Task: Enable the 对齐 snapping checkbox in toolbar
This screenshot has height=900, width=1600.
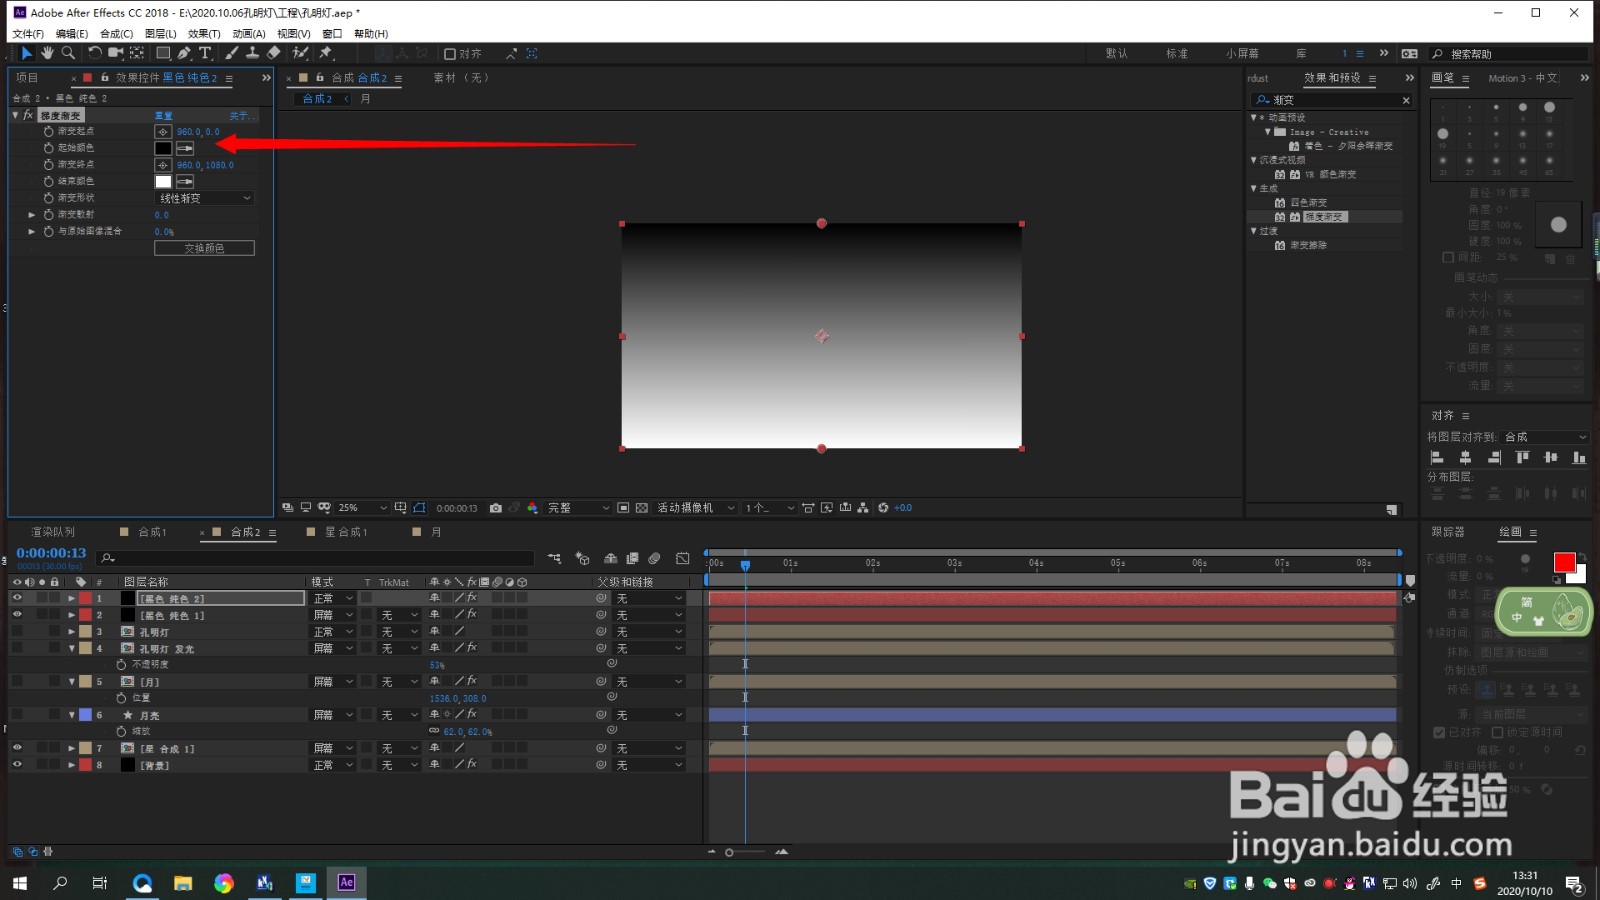Action: pos(450,54)
